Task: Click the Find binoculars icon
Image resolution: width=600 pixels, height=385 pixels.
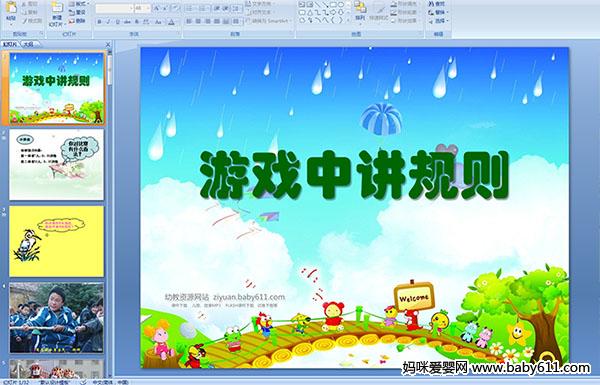Action: [437, 4]
